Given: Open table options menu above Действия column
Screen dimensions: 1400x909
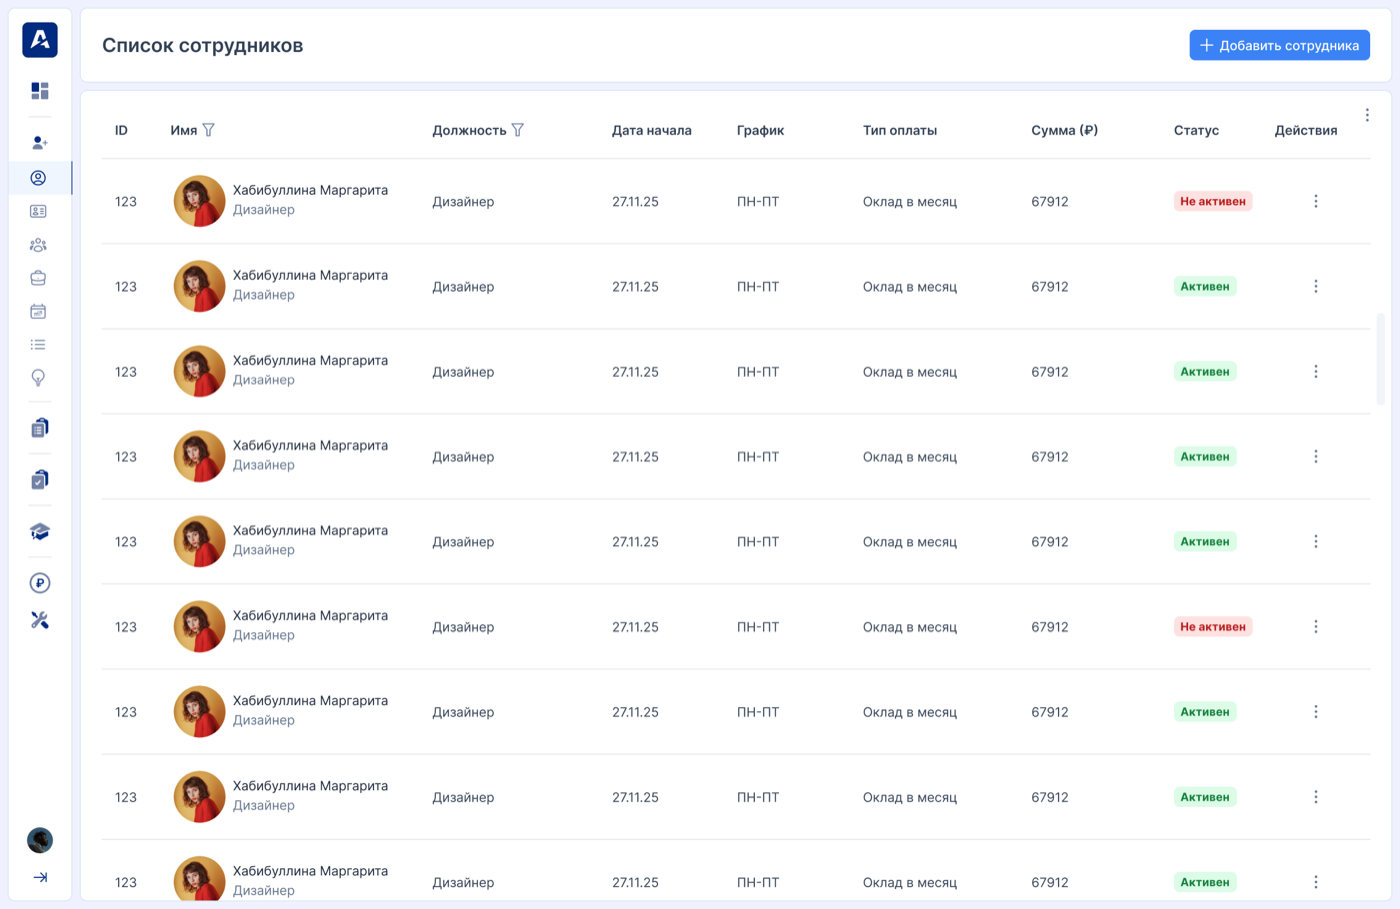Looking at the screenshot, I should pos(1367,115).
